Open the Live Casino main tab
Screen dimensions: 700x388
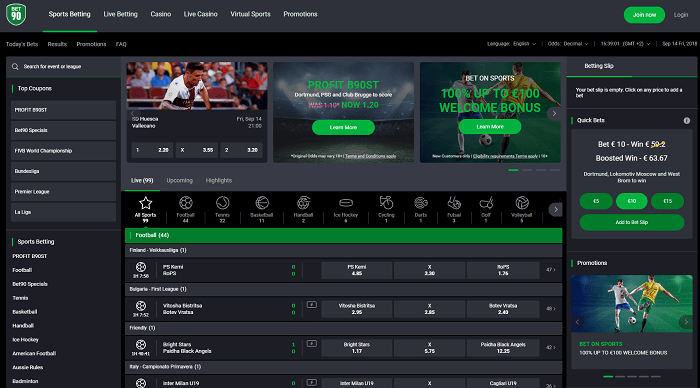pyautogui.click(x=200, y=14)
